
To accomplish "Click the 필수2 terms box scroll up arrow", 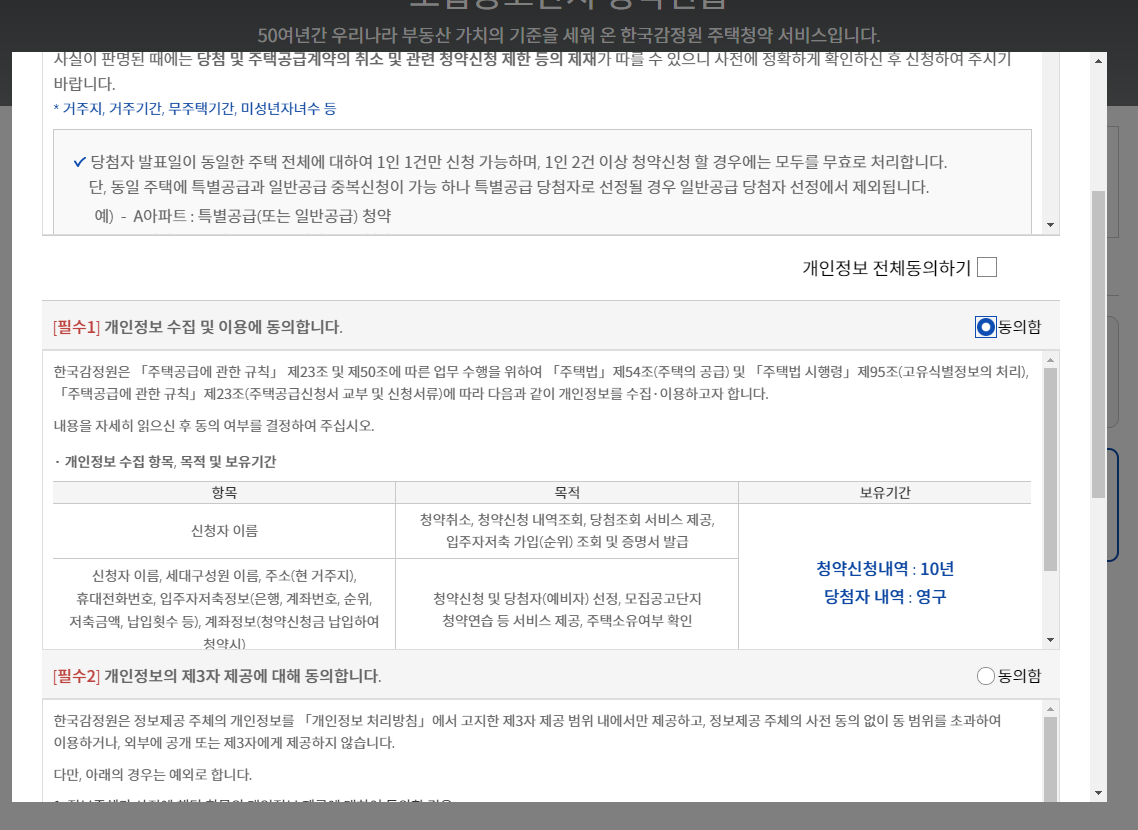I will click(x=1050, y=709).
